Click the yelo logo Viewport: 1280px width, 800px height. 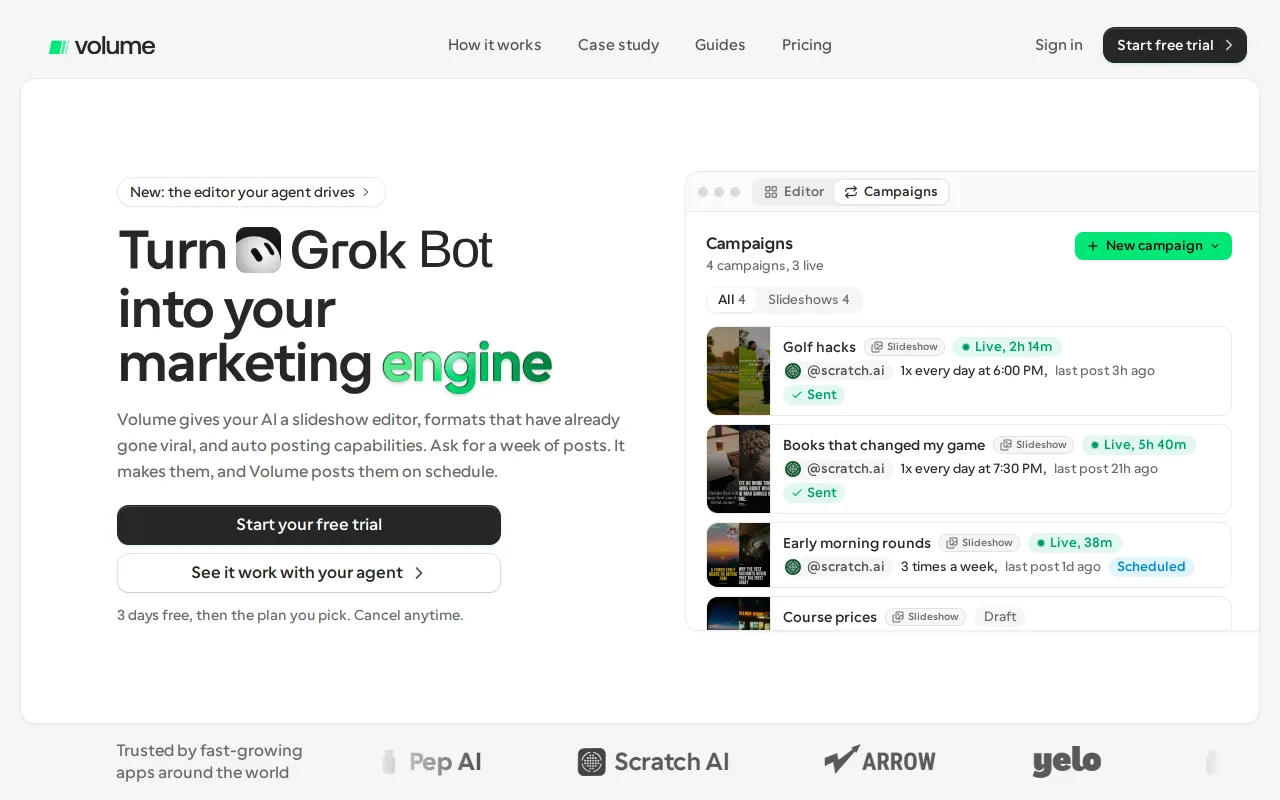(1067, 762)
